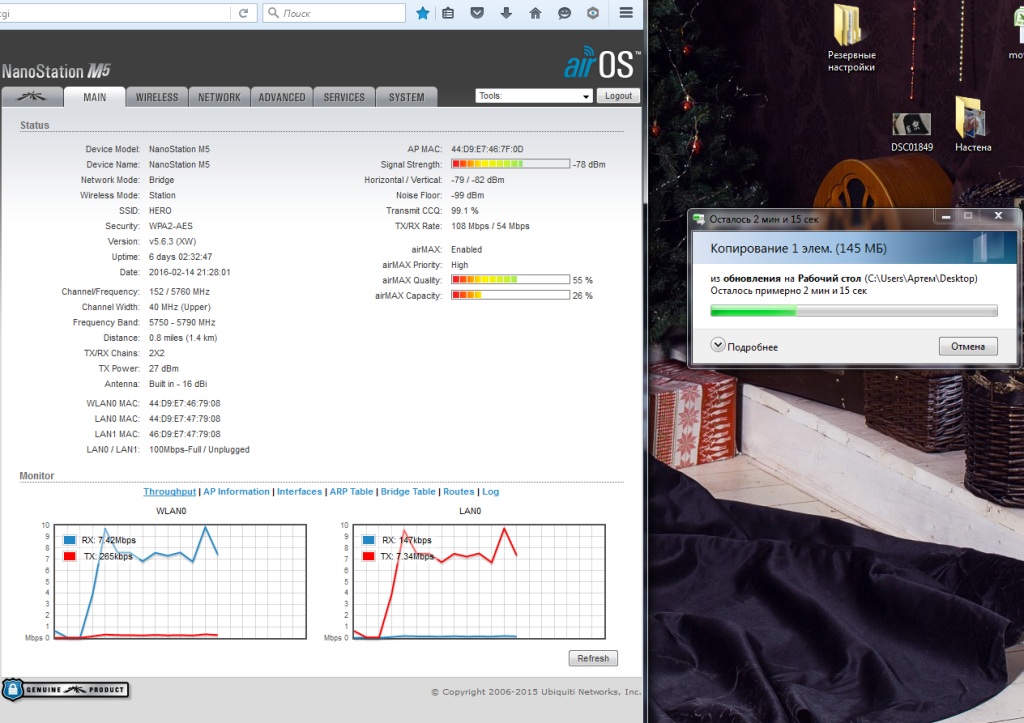
Task: Expand Подробнее details in copy dialog
Action: coord(744,346)
